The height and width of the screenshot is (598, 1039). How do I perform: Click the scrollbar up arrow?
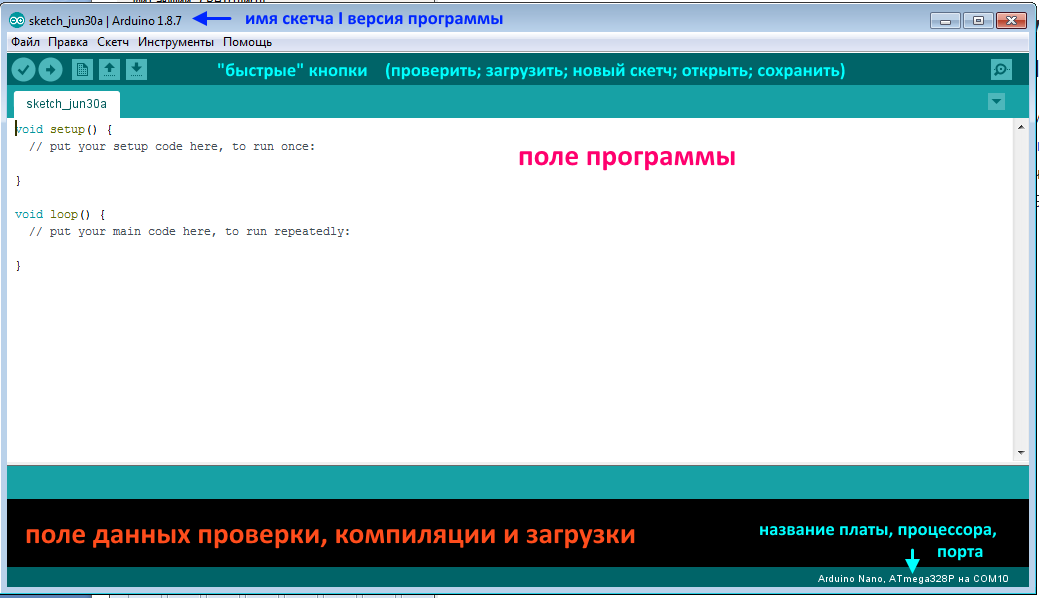[1021, 125]
